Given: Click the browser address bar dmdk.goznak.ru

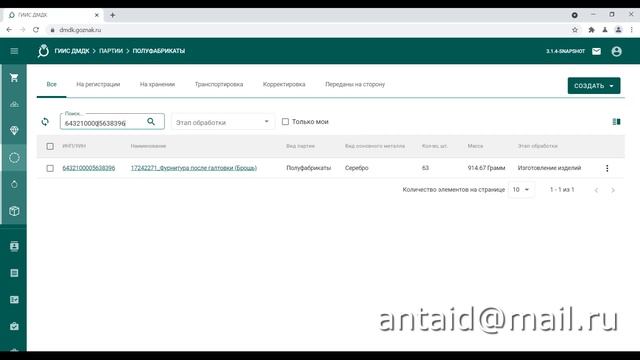Looking at the screenshot, I should coord(80,30).
